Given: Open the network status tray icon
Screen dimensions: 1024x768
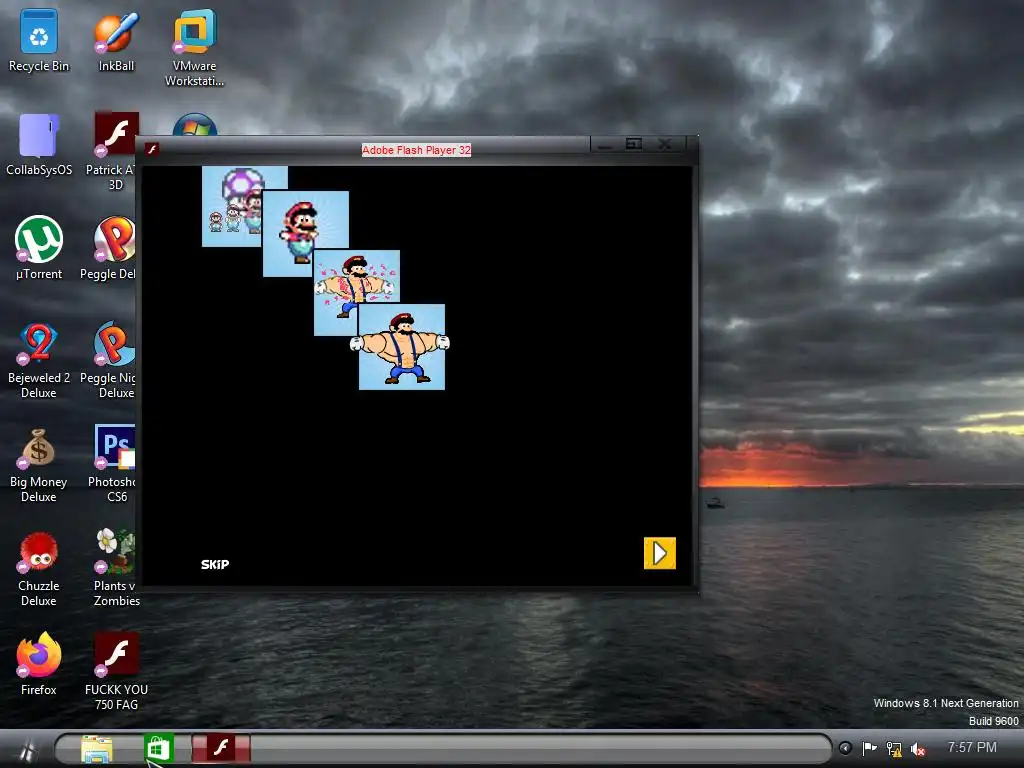Looking at the screenshot, I should (x=894, y=749).
